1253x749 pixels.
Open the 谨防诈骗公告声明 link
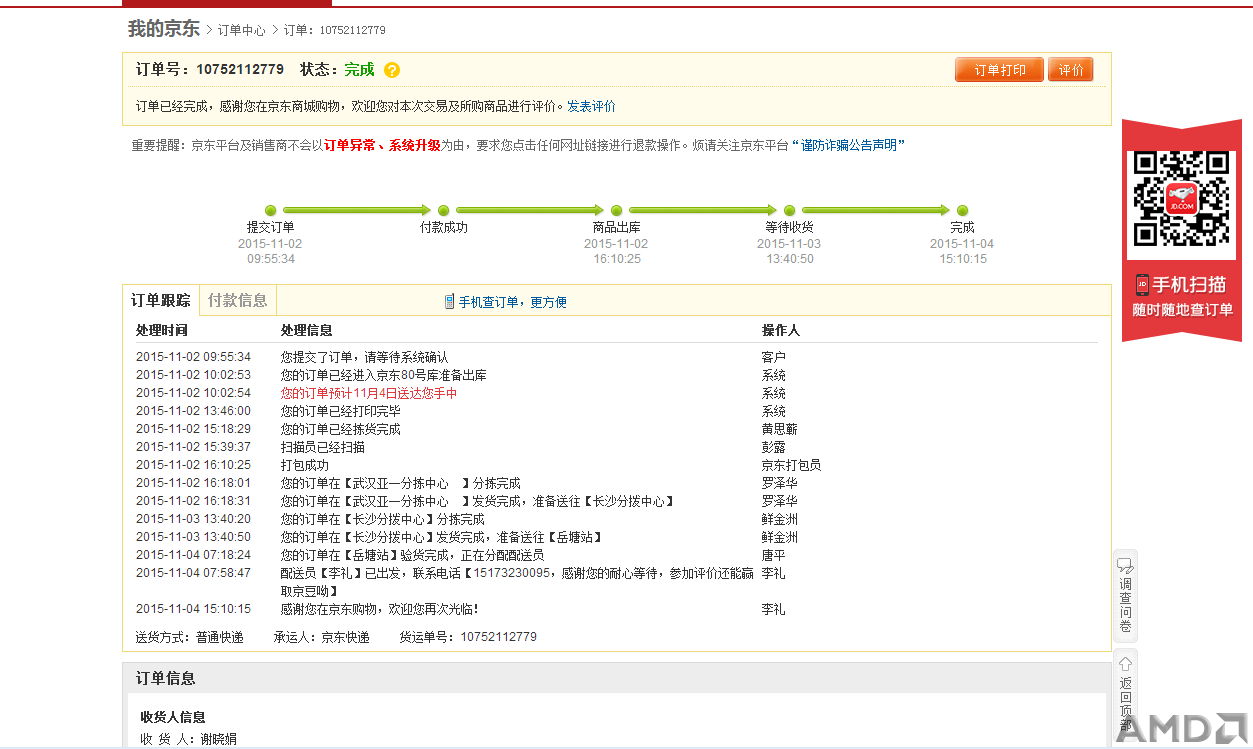848,145
